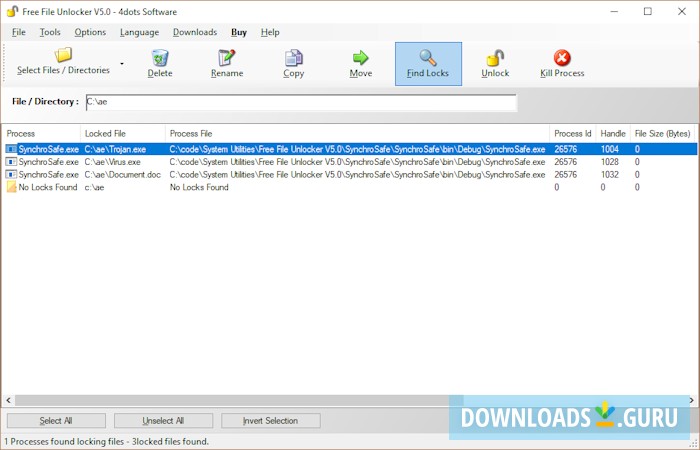Sort by File Size (Bytes) column header
Viewport: 700px width, 450px height.
(662, 133)
